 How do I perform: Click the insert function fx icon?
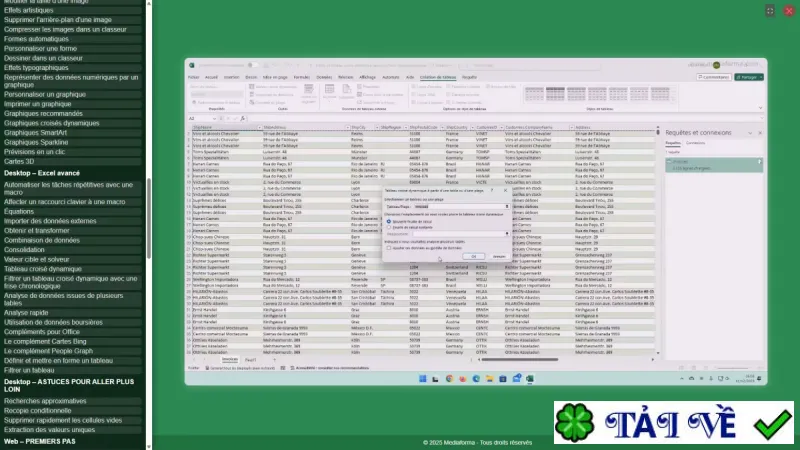point(242,118)
